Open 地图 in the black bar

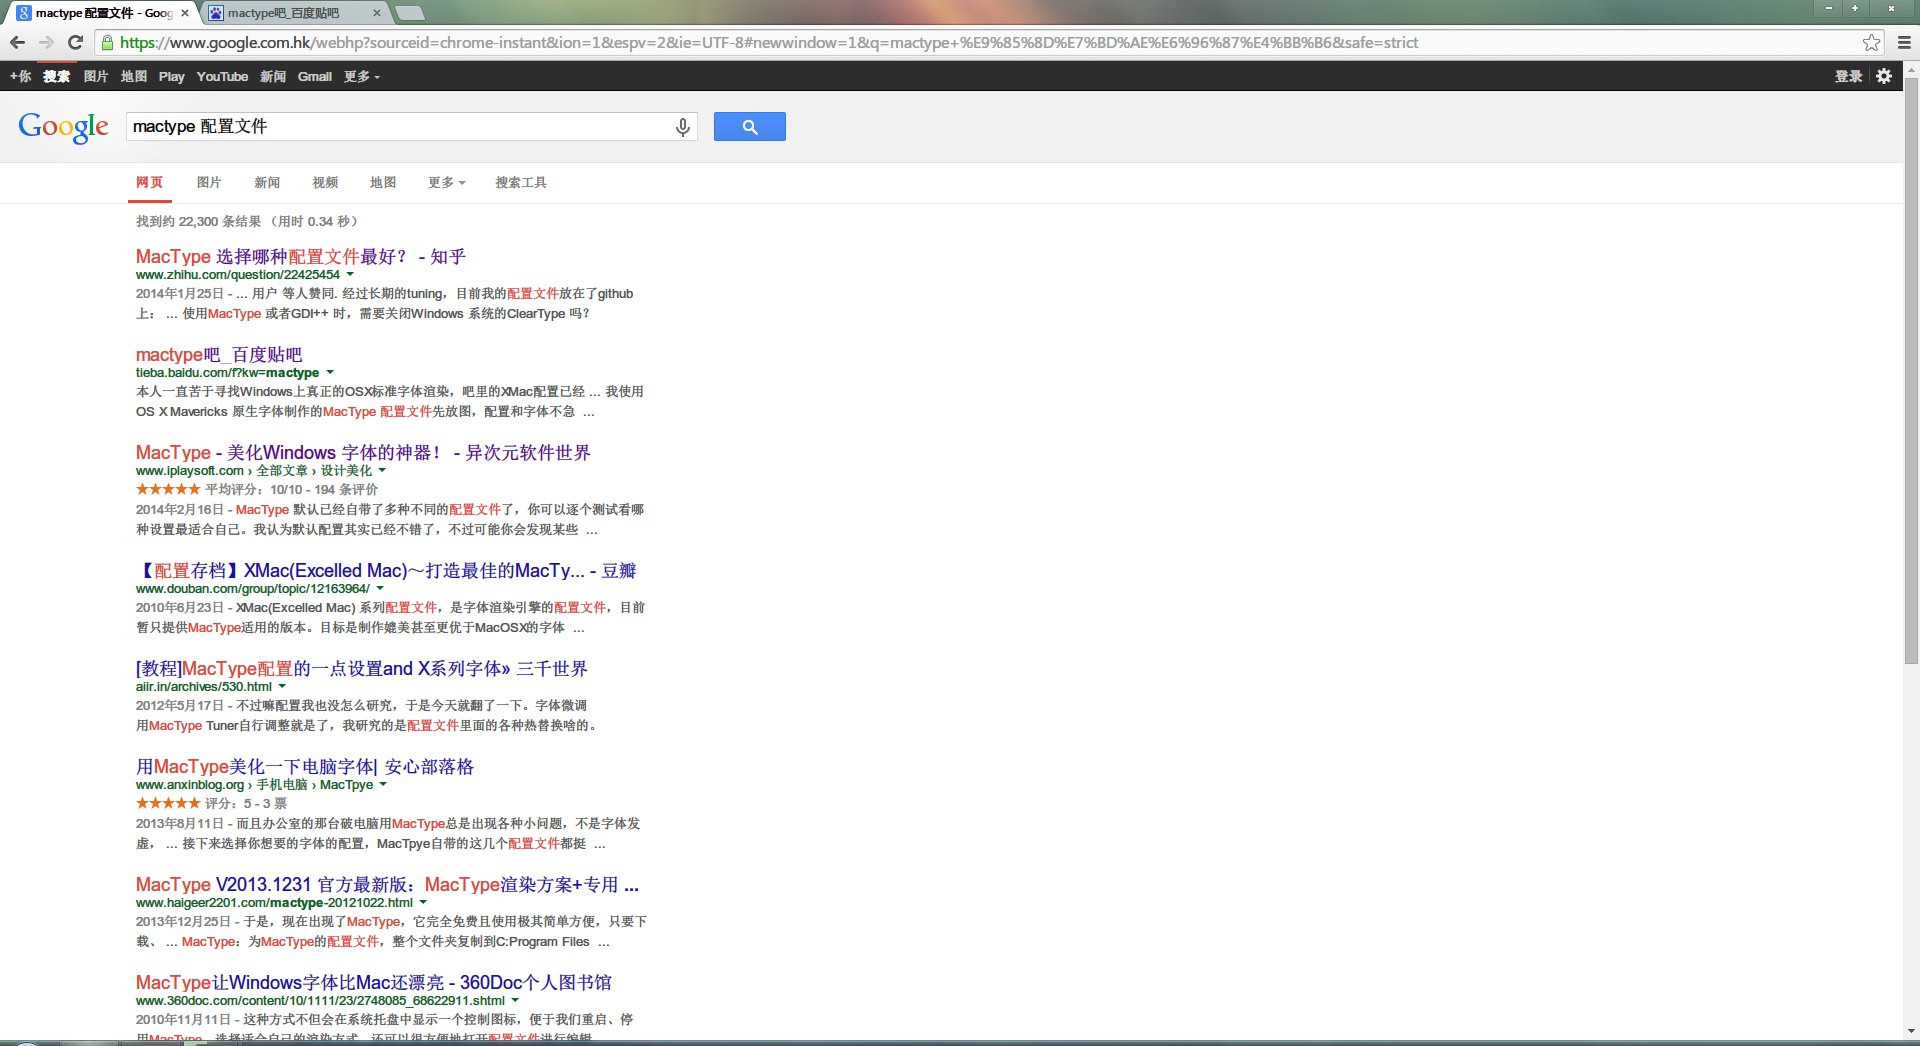tap(134, 76)
